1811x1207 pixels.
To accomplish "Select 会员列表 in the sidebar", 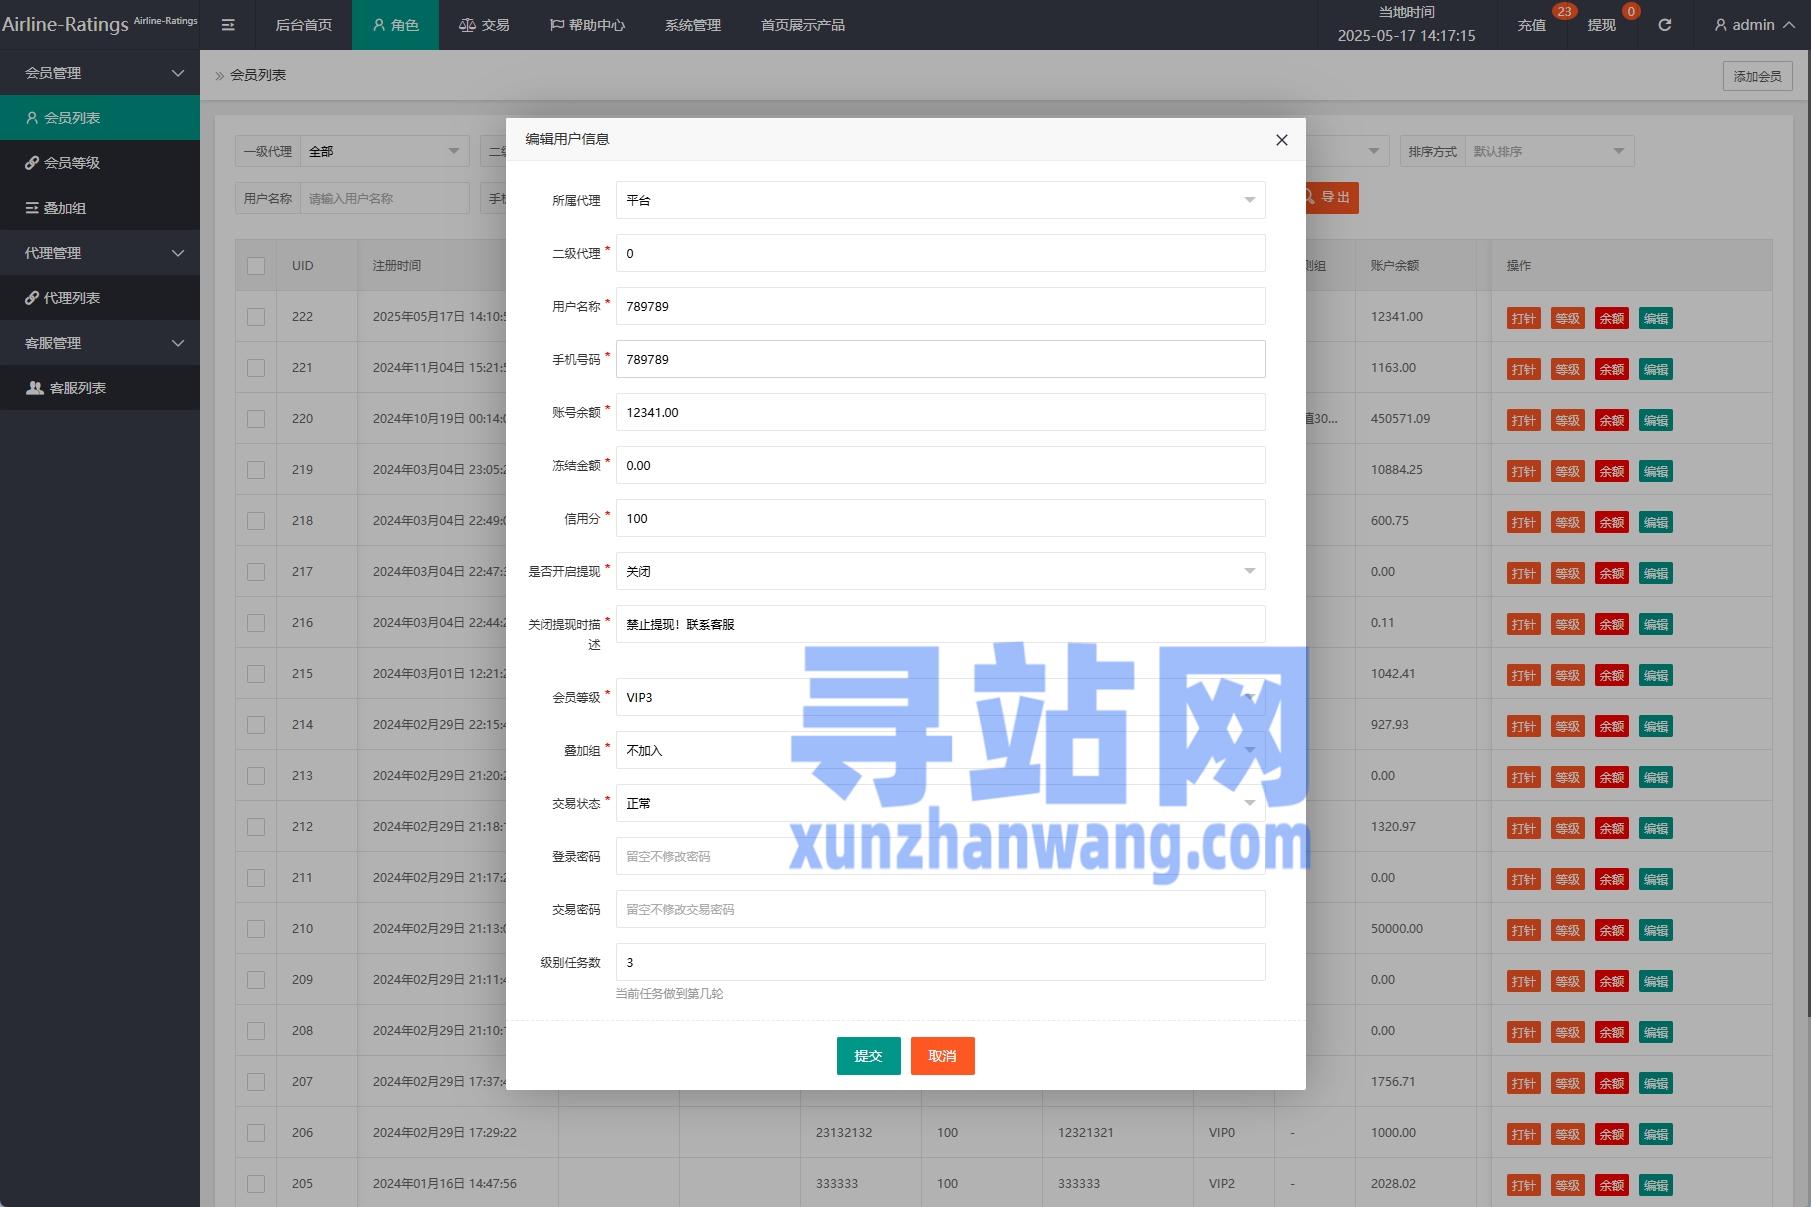I will [x=100, y=118].
